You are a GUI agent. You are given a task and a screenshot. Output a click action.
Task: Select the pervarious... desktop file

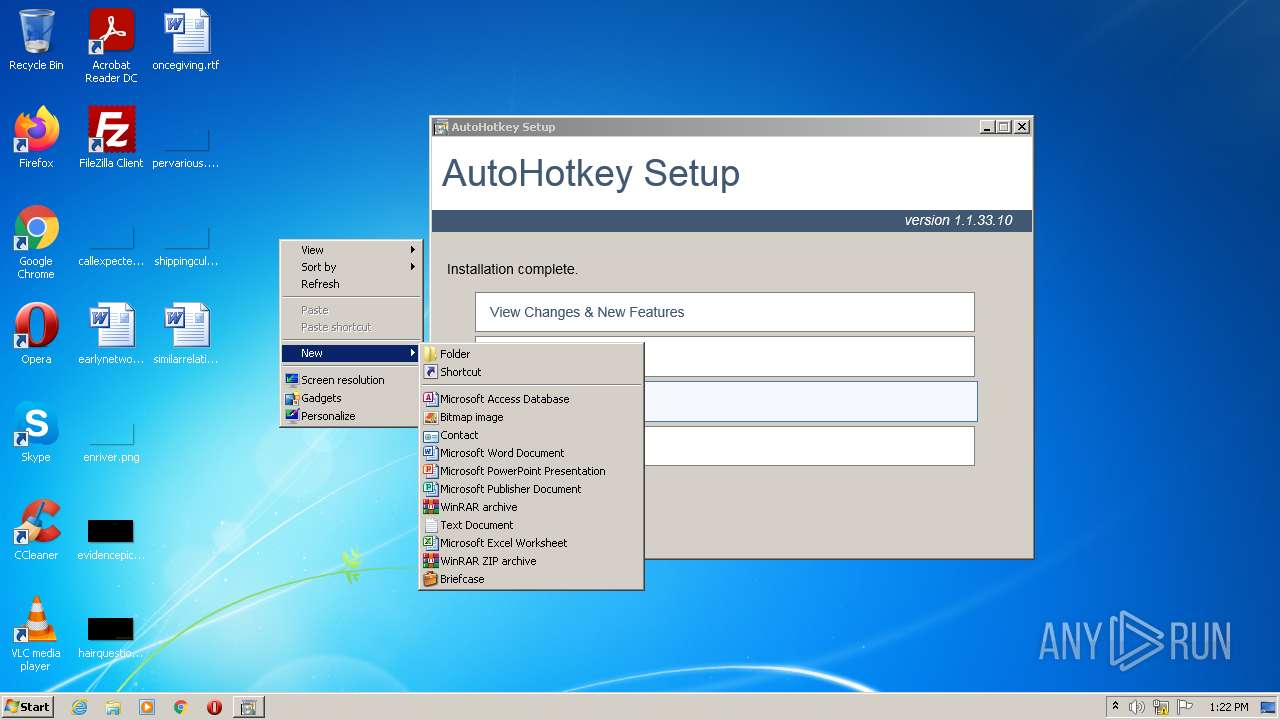click(x=186, y=147)
